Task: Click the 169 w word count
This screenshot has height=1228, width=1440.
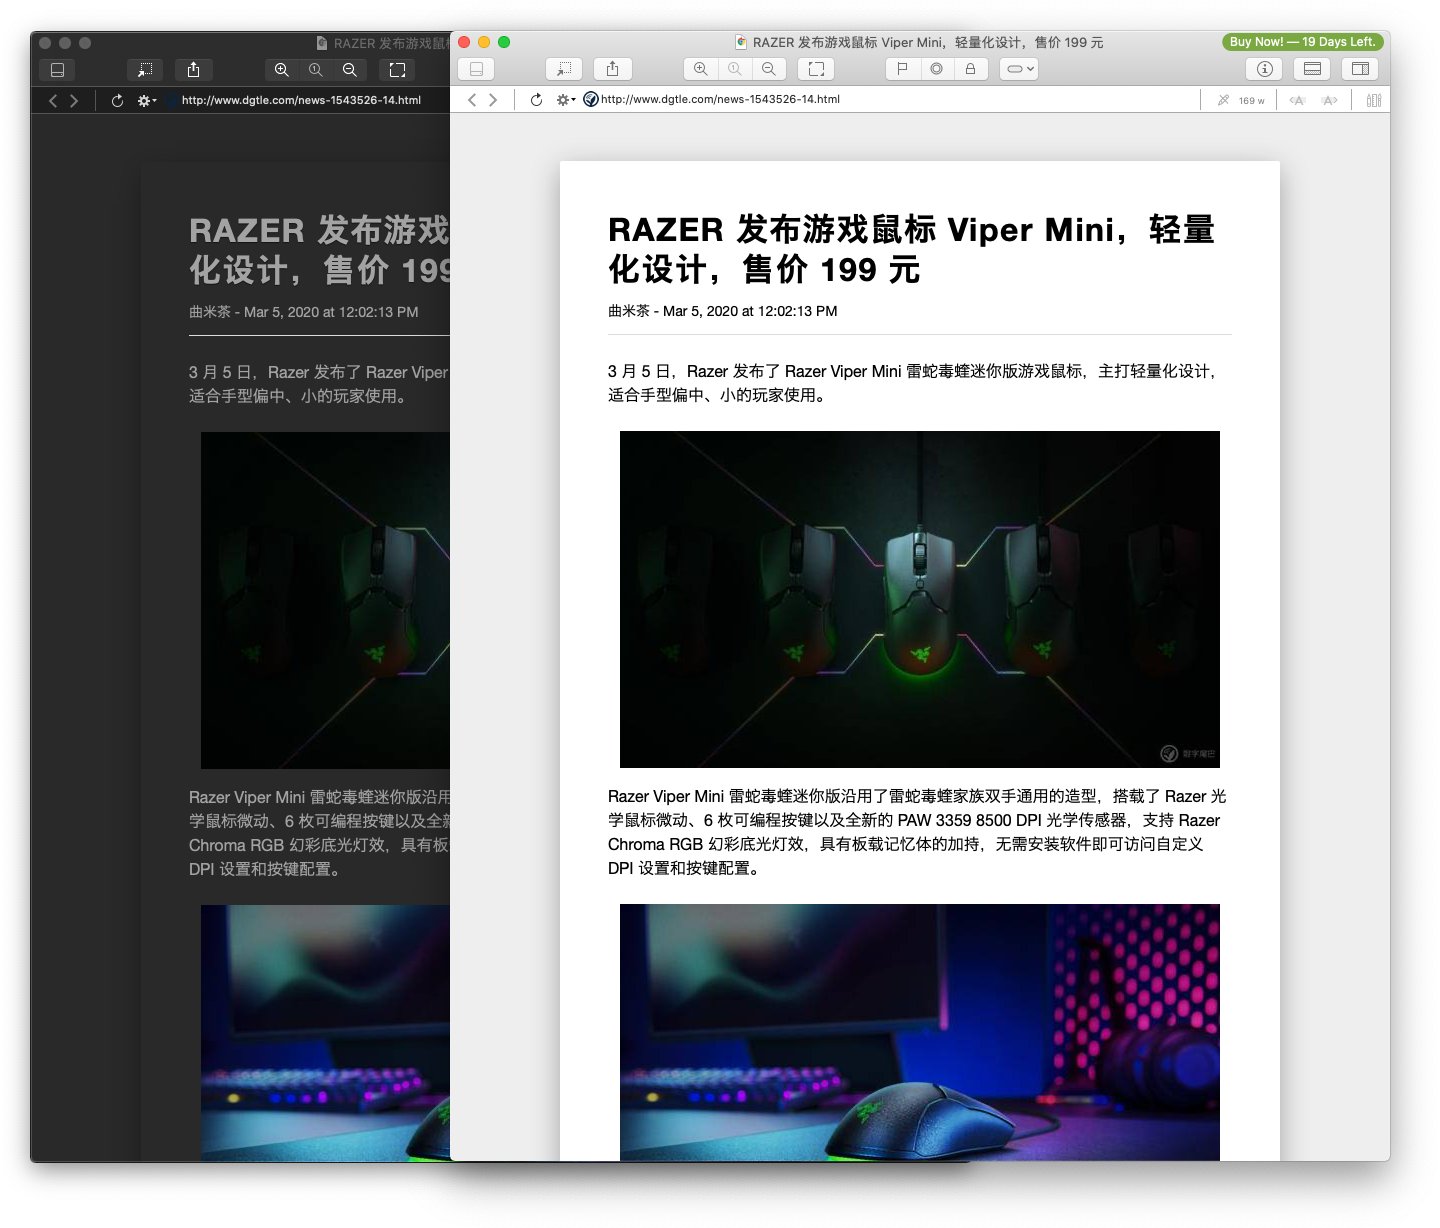Action: [x=1251, y=100]
